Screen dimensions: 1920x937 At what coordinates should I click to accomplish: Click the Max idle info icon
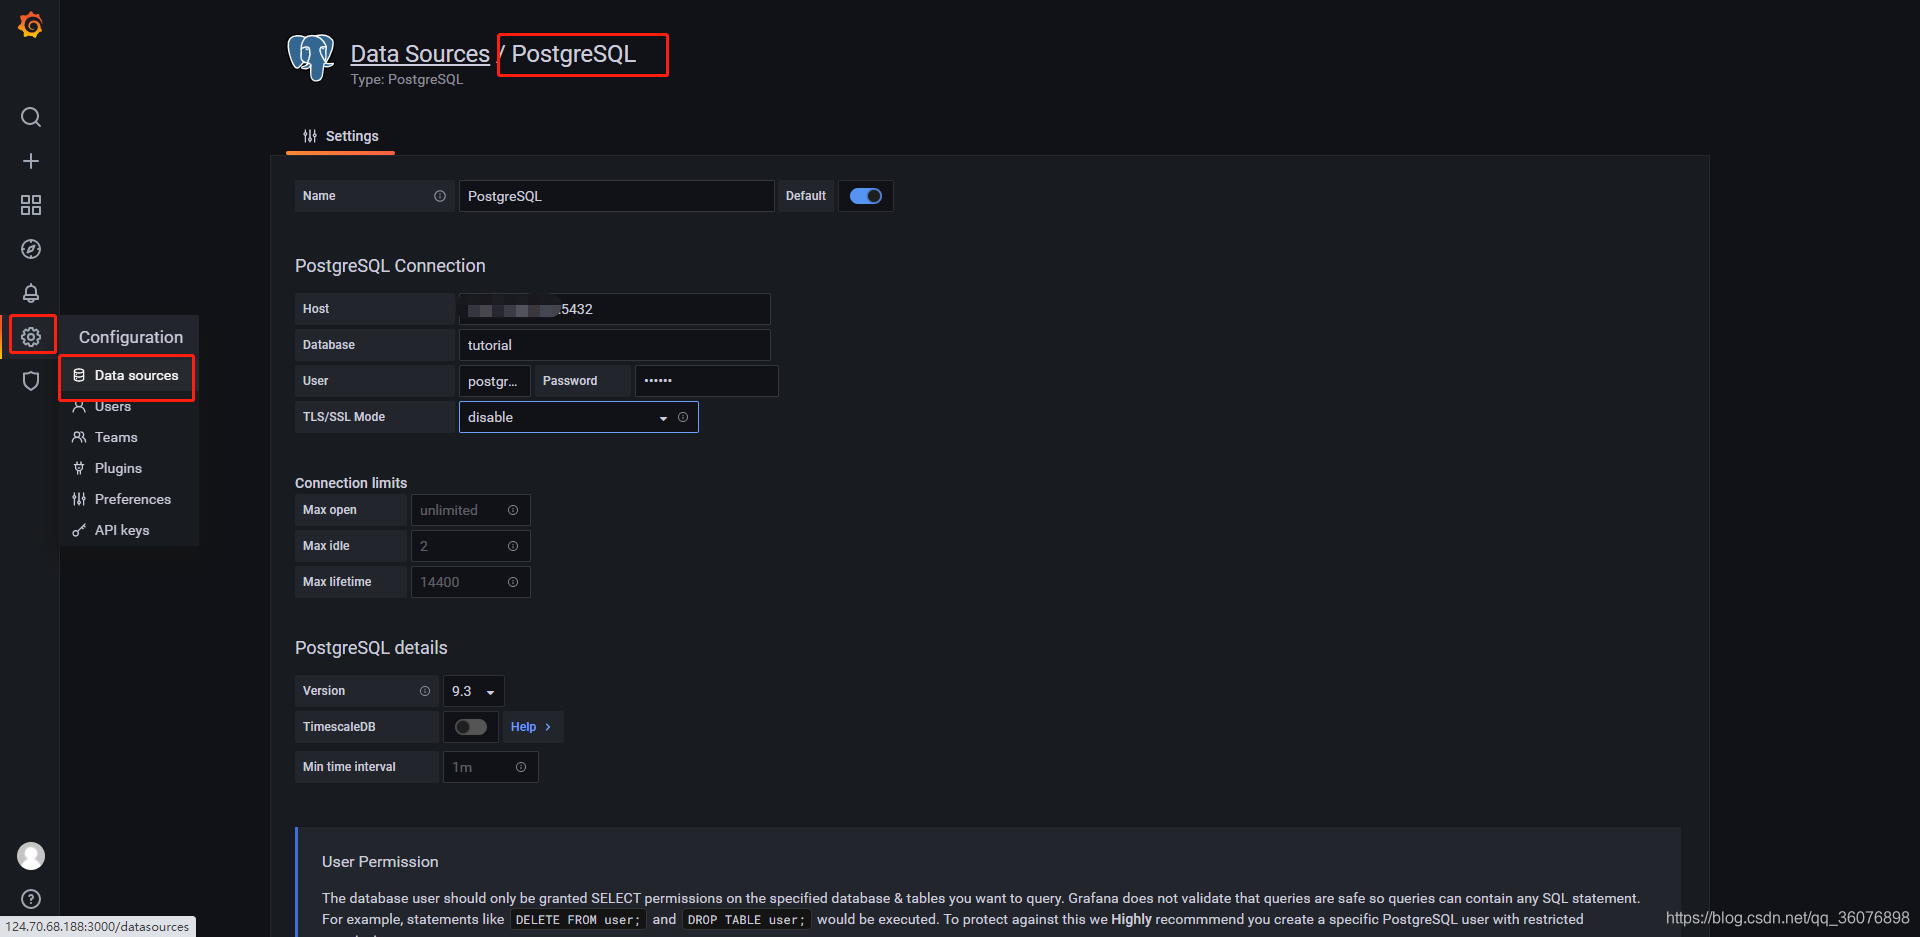[x=513, y=546]
